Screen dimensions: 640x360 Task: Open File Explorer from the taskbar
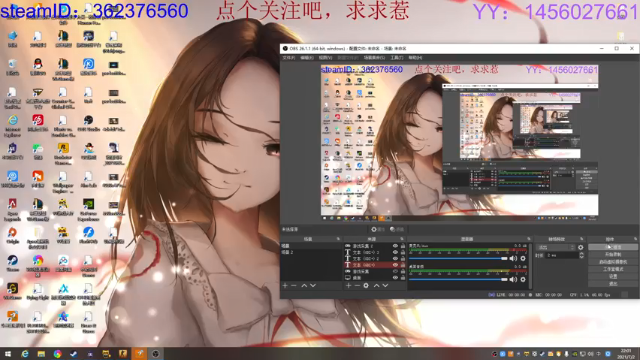click(x=41, y=354)
